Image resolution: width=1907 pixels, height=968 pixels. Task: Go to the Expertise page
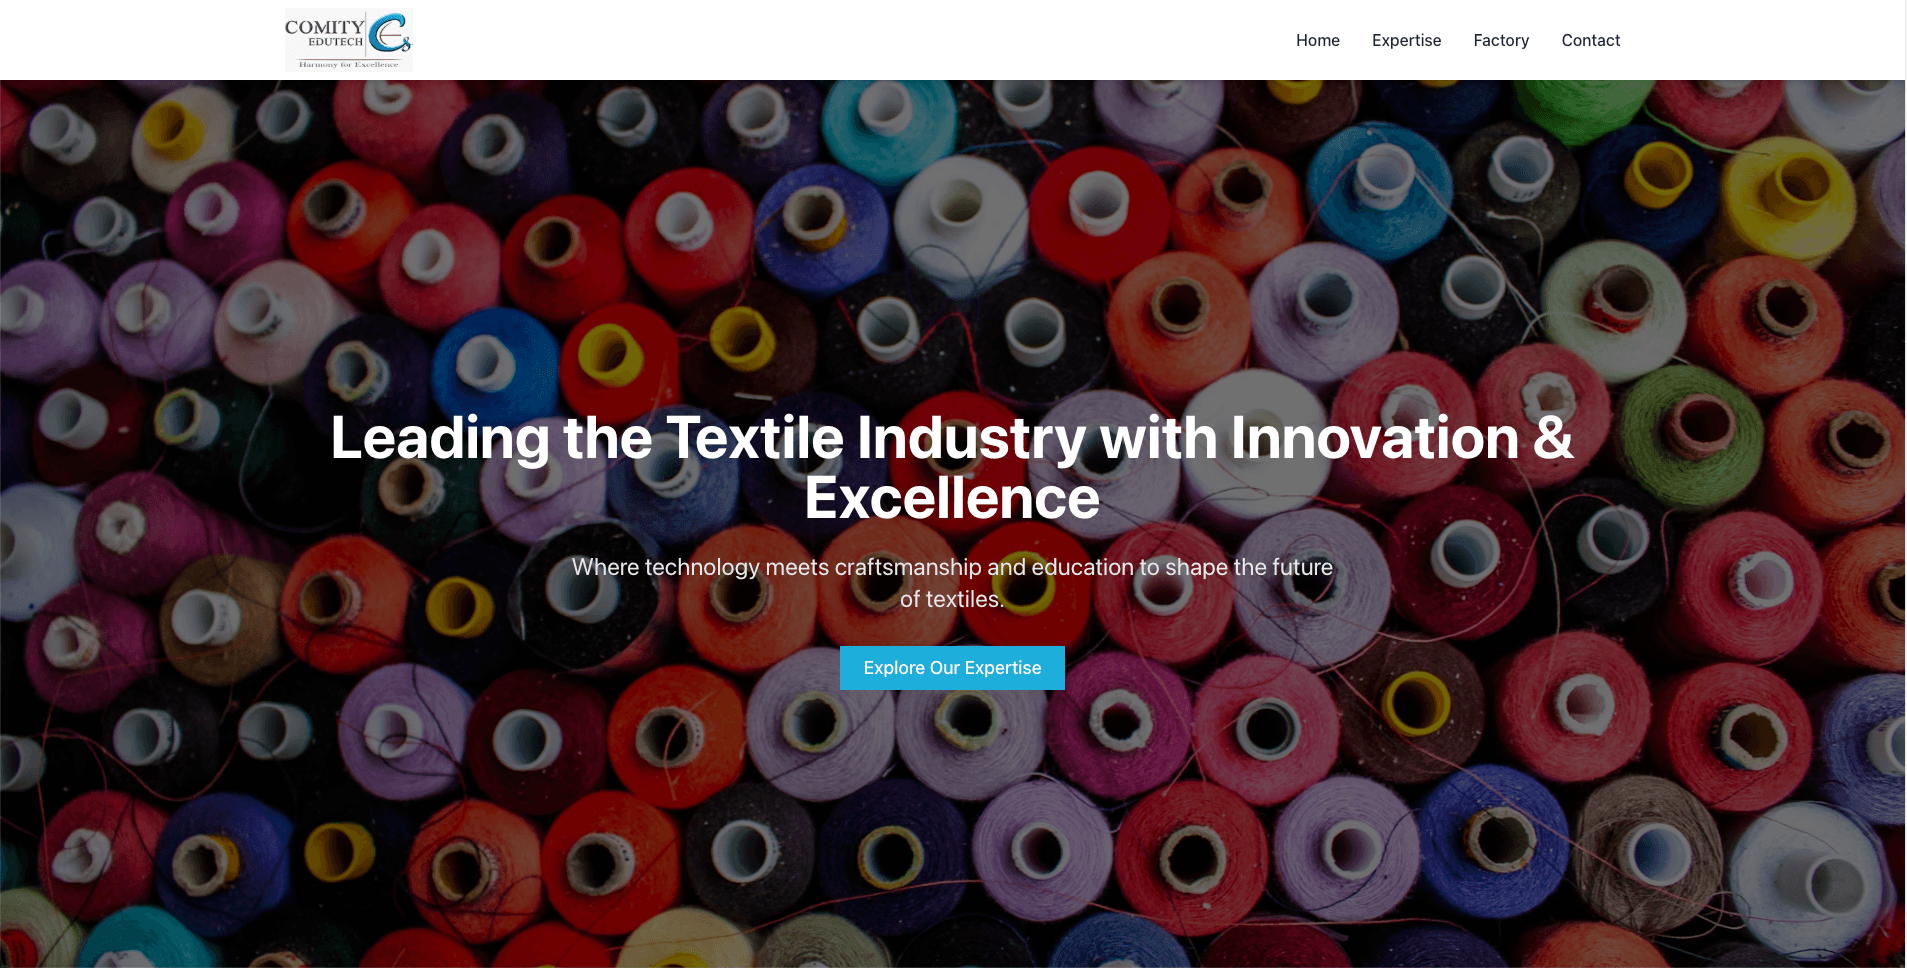tap(1406, 40)
